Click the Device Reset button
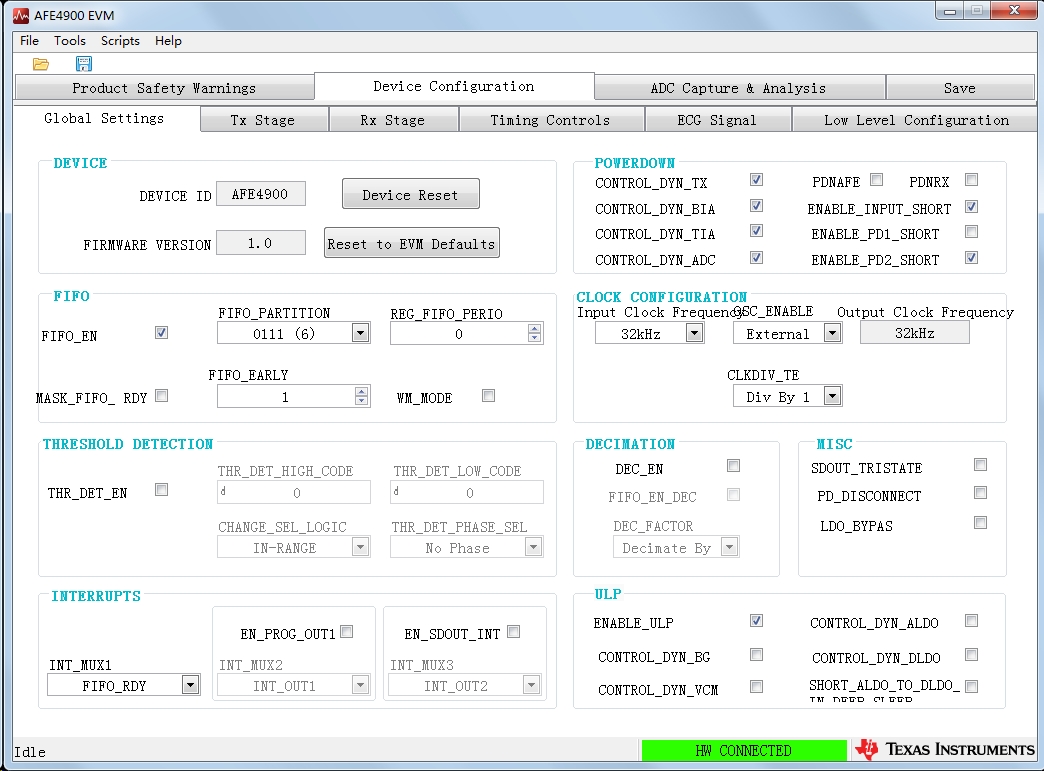 coord(411,194)
